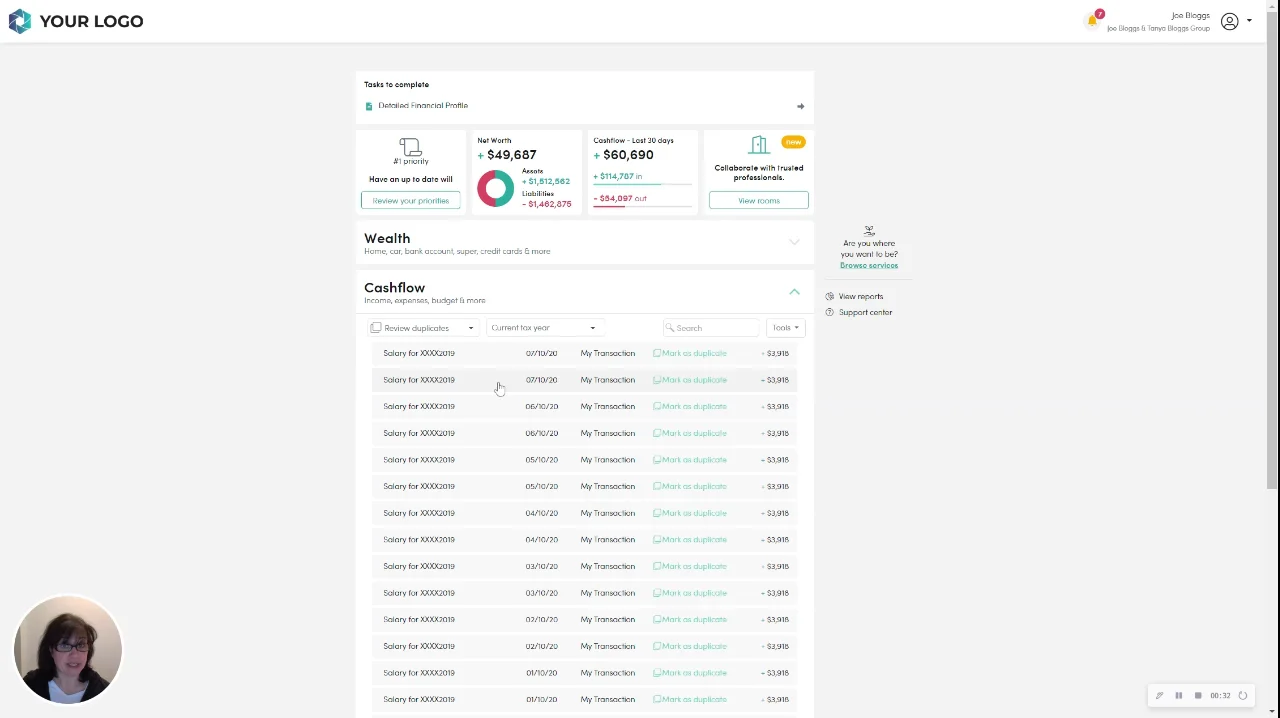The height and width of the screenshot is (718, 1280).
Task: Mark upper 07/10/20 salary row as duplicate
Action: point(690,353)
